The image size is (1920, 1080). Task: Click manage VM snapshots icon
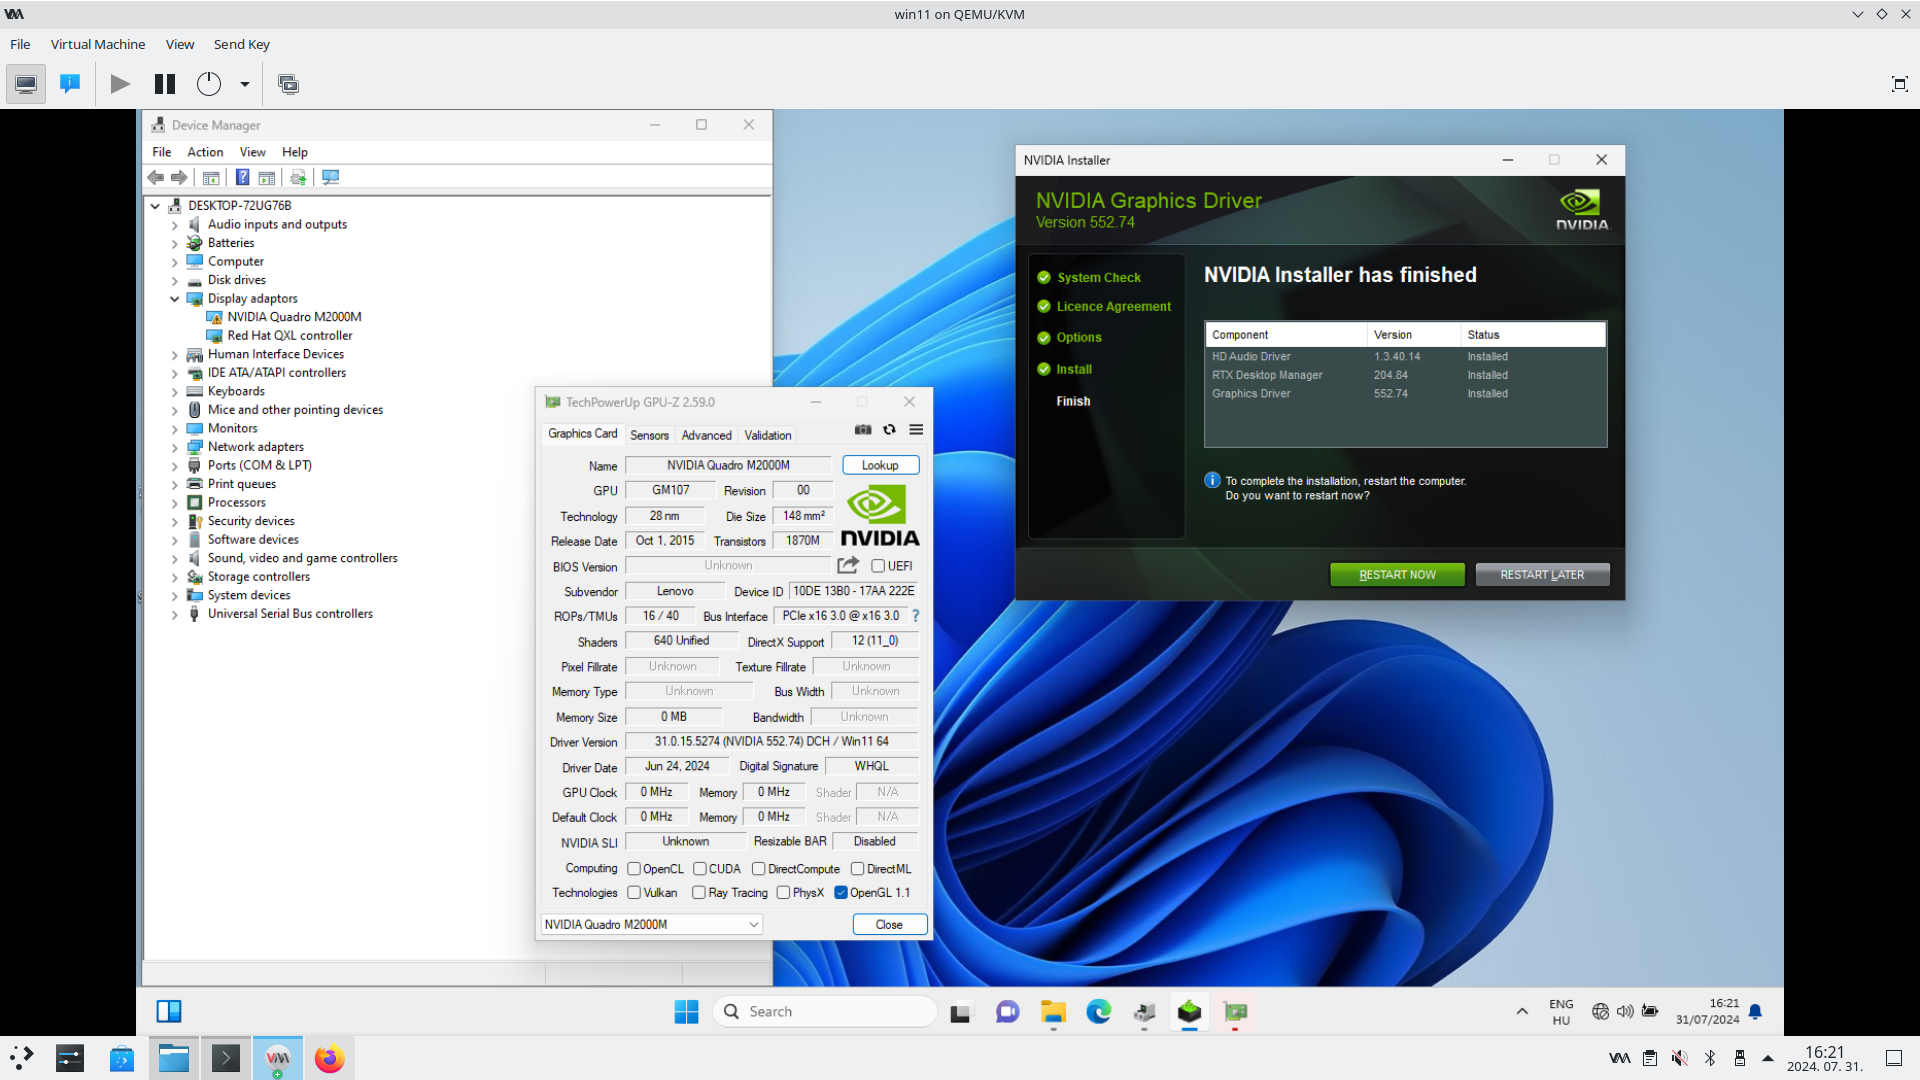[288, 84]
